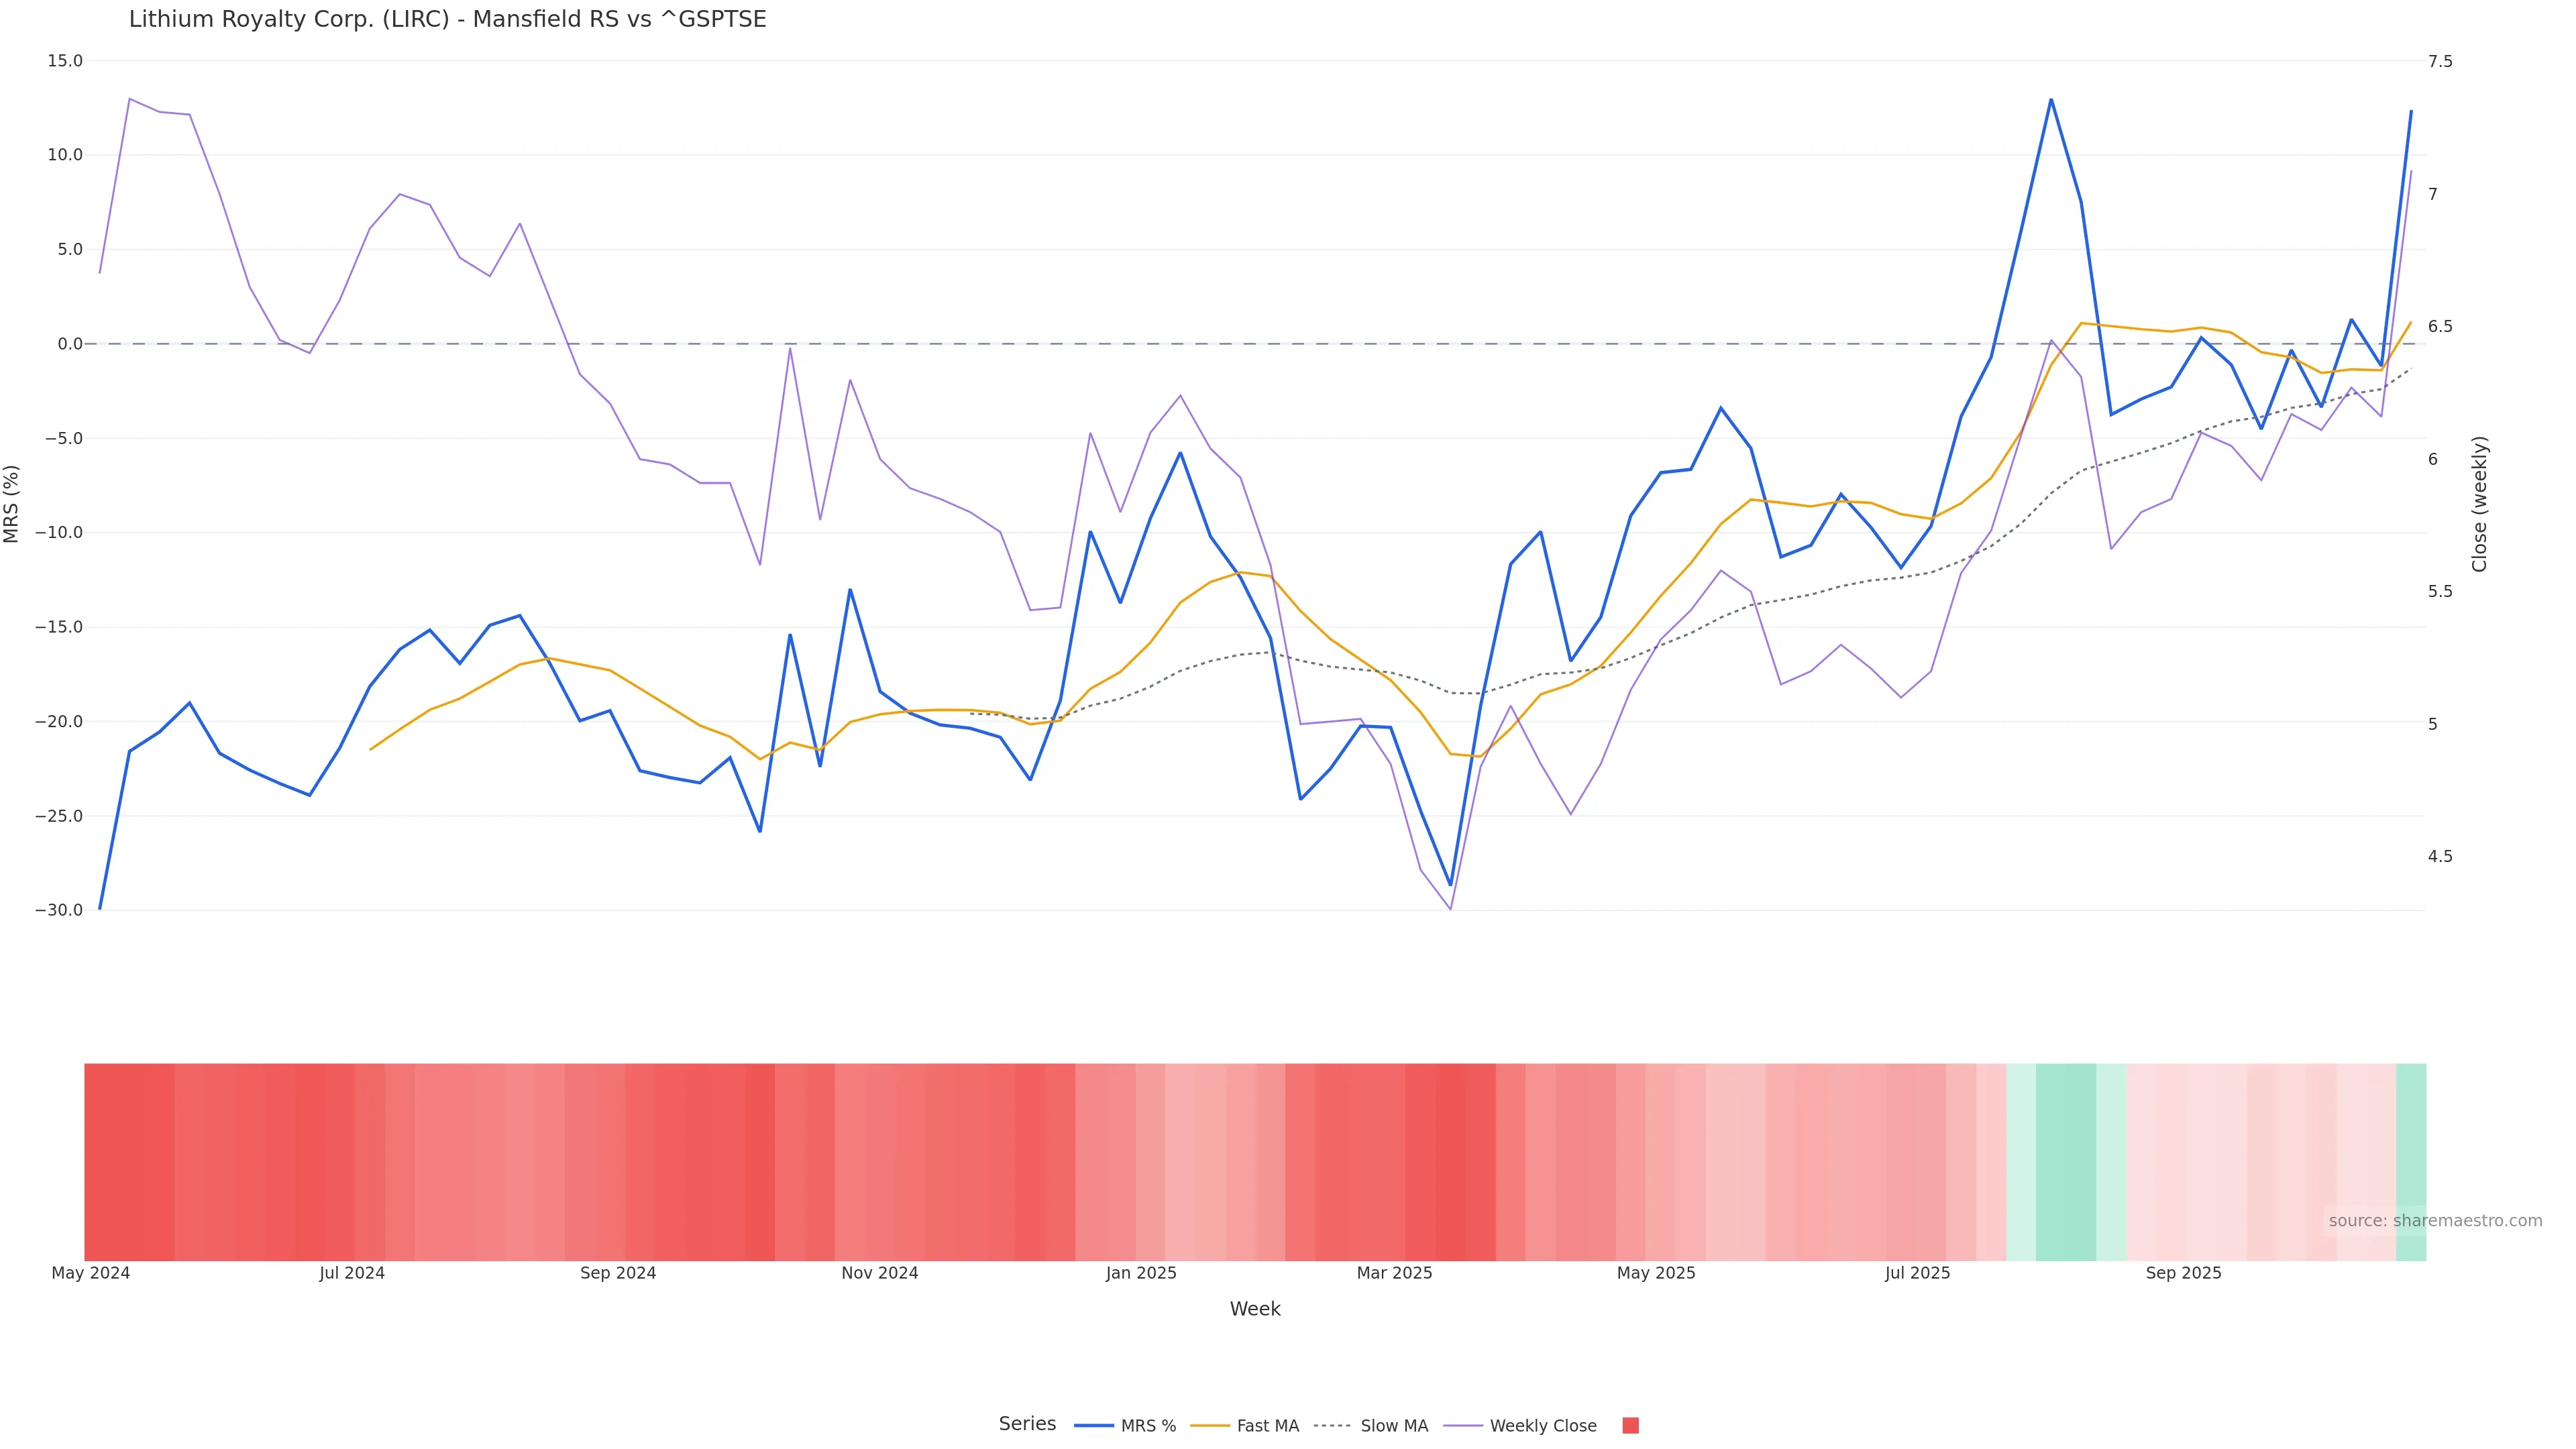Click the 'MRS (%)' left axis title

click(x=12, y=503)
